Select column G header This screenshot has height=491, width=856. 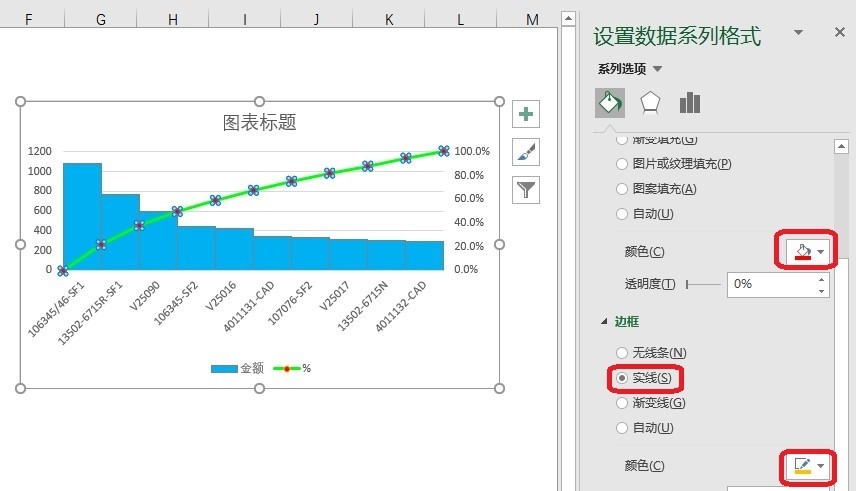(100, 20)
